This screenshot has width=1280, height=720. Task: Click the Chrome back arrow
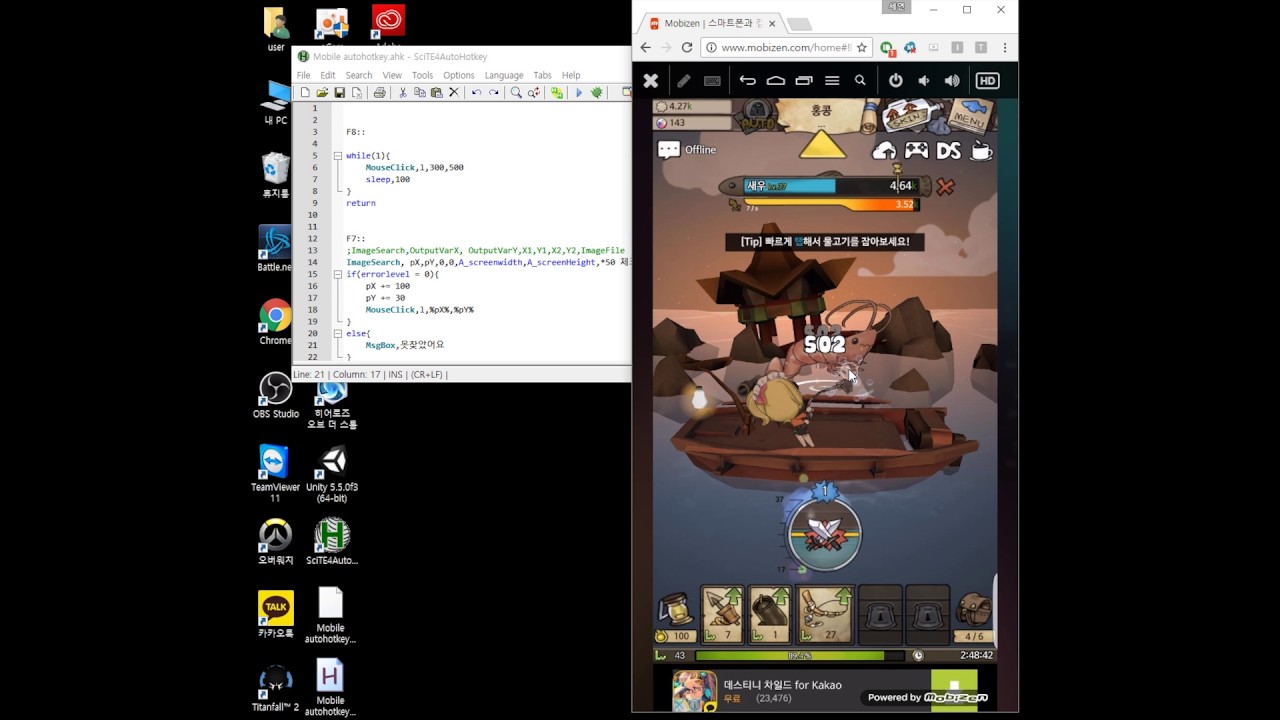tap(645, 47)
